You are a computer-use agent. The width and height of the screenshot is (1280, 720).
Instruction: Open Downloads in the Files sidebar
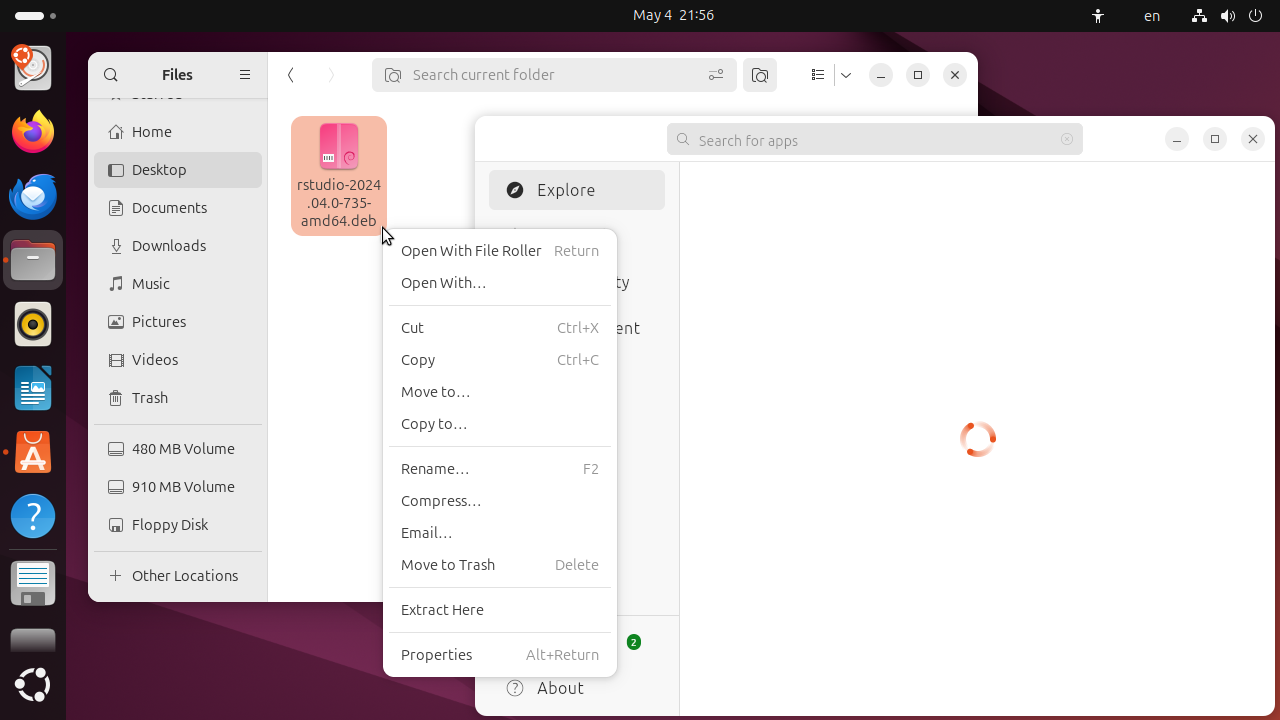click(178, 246)
